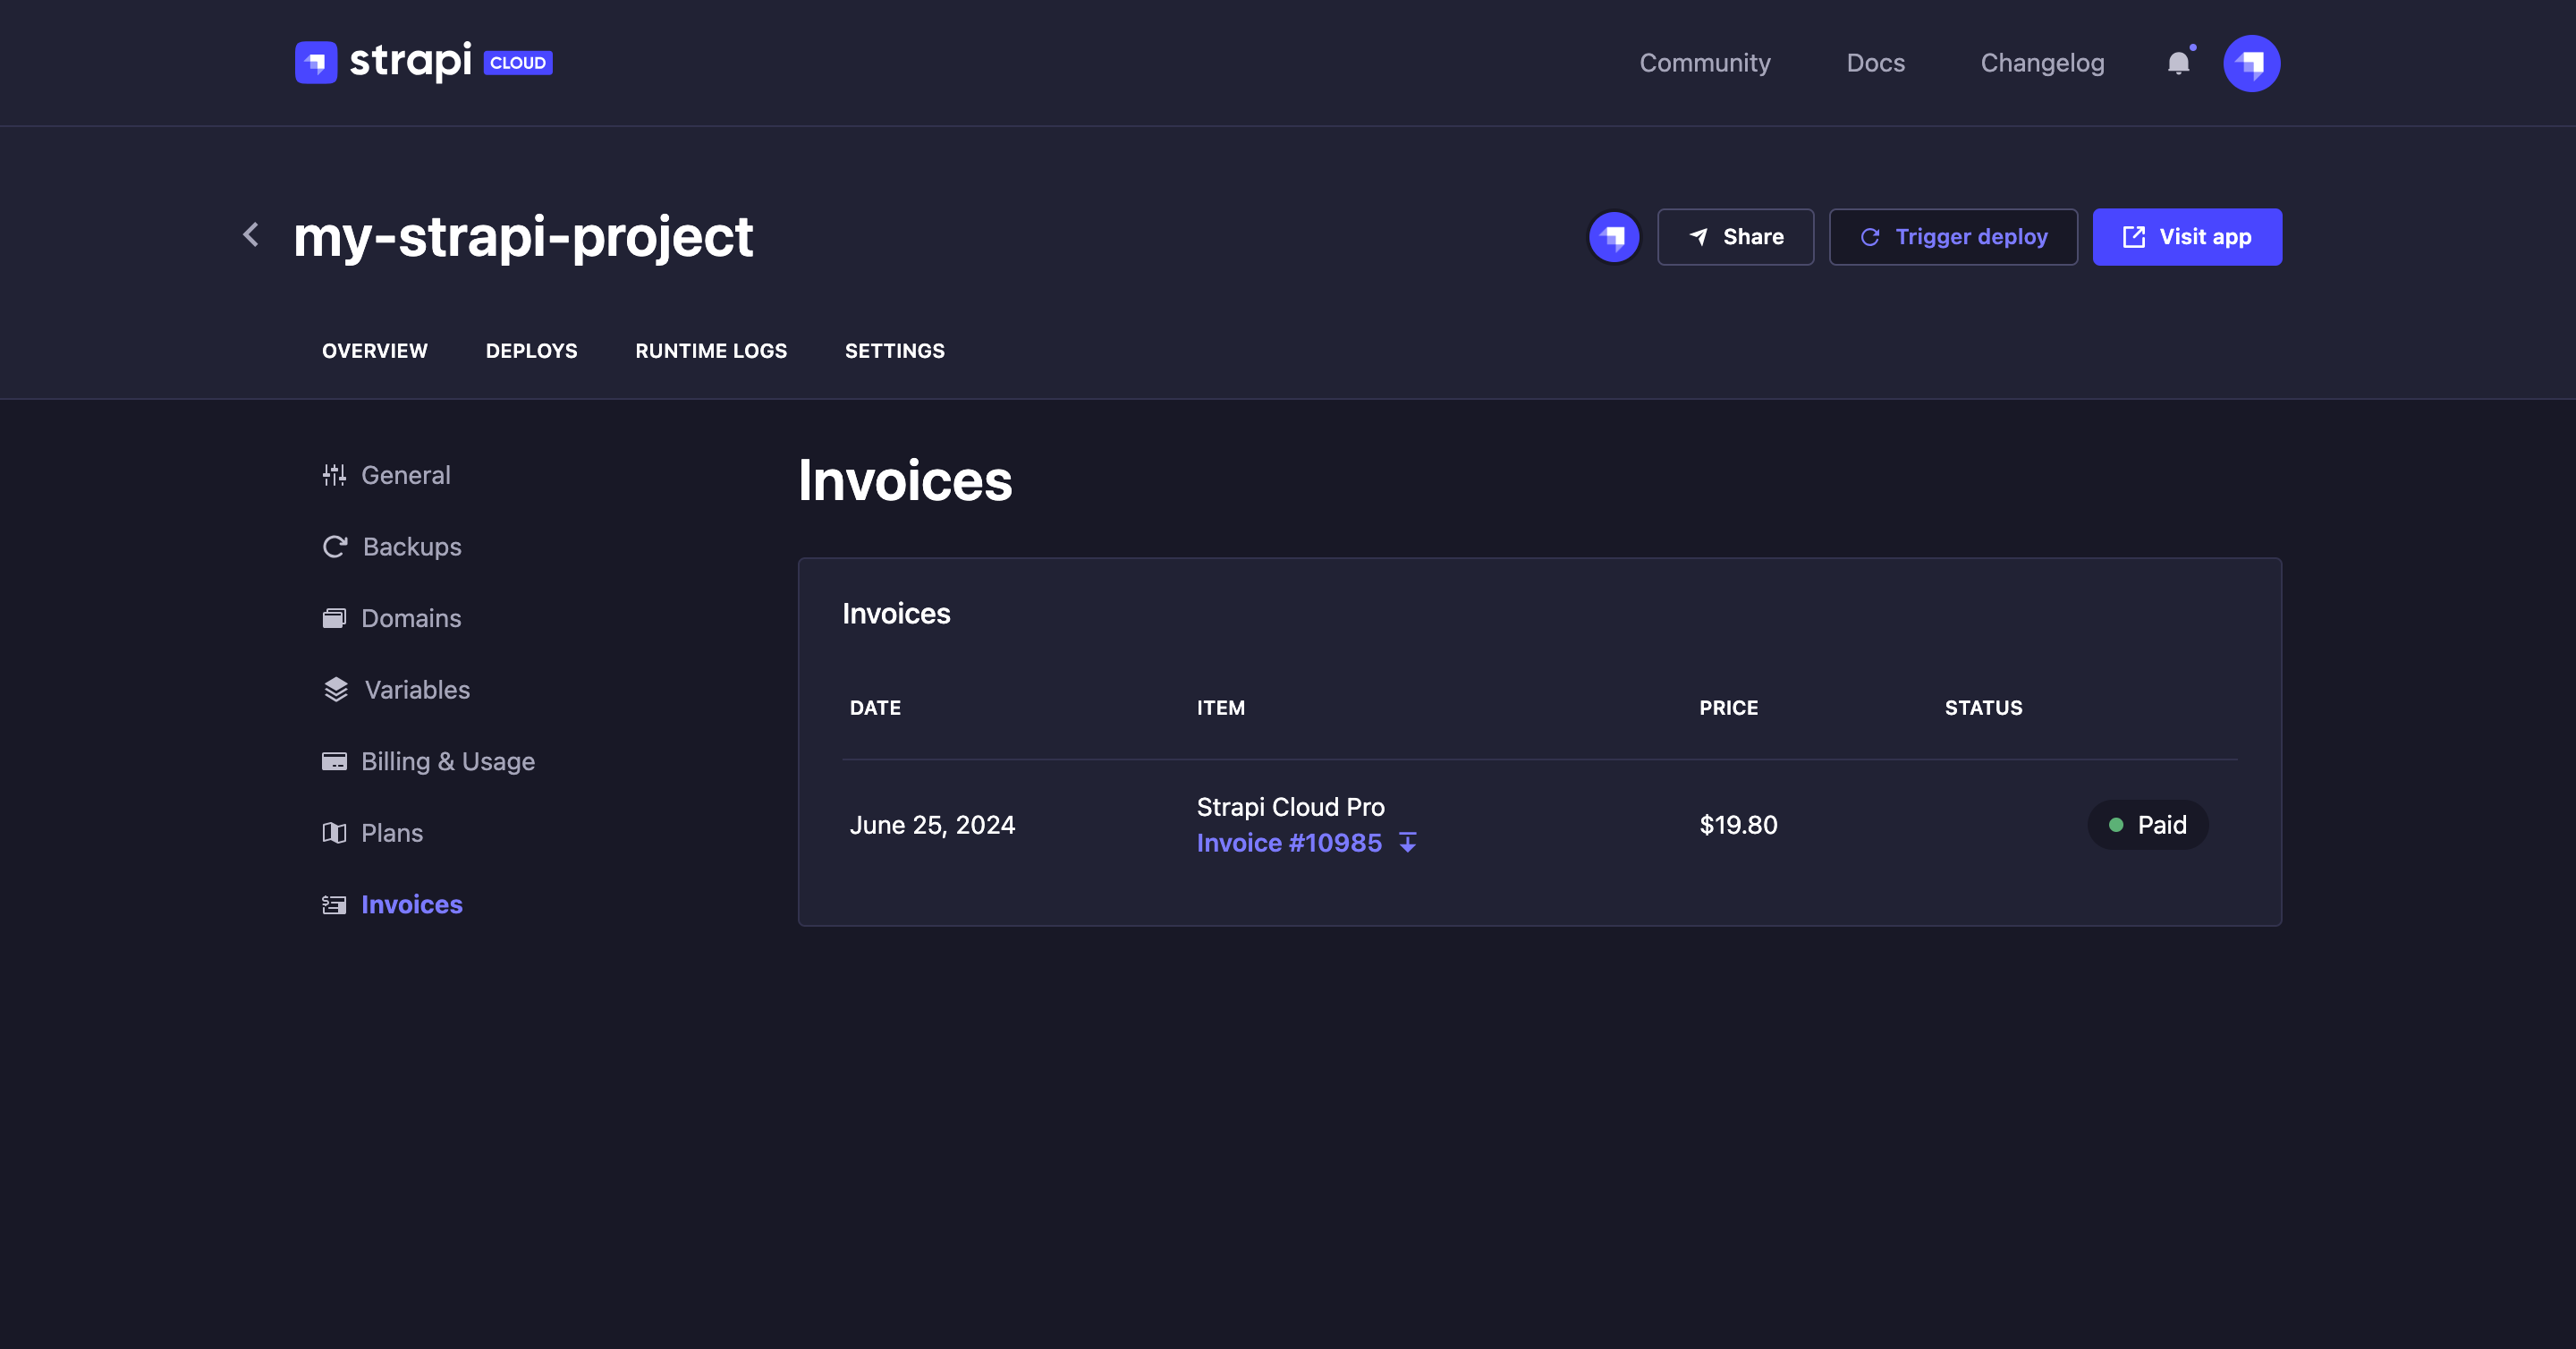This screenshot has height=1349, width=2576.
Task: Open the Invoice #10985 link
Action: pyautogui.click(x=1289, y=843)
